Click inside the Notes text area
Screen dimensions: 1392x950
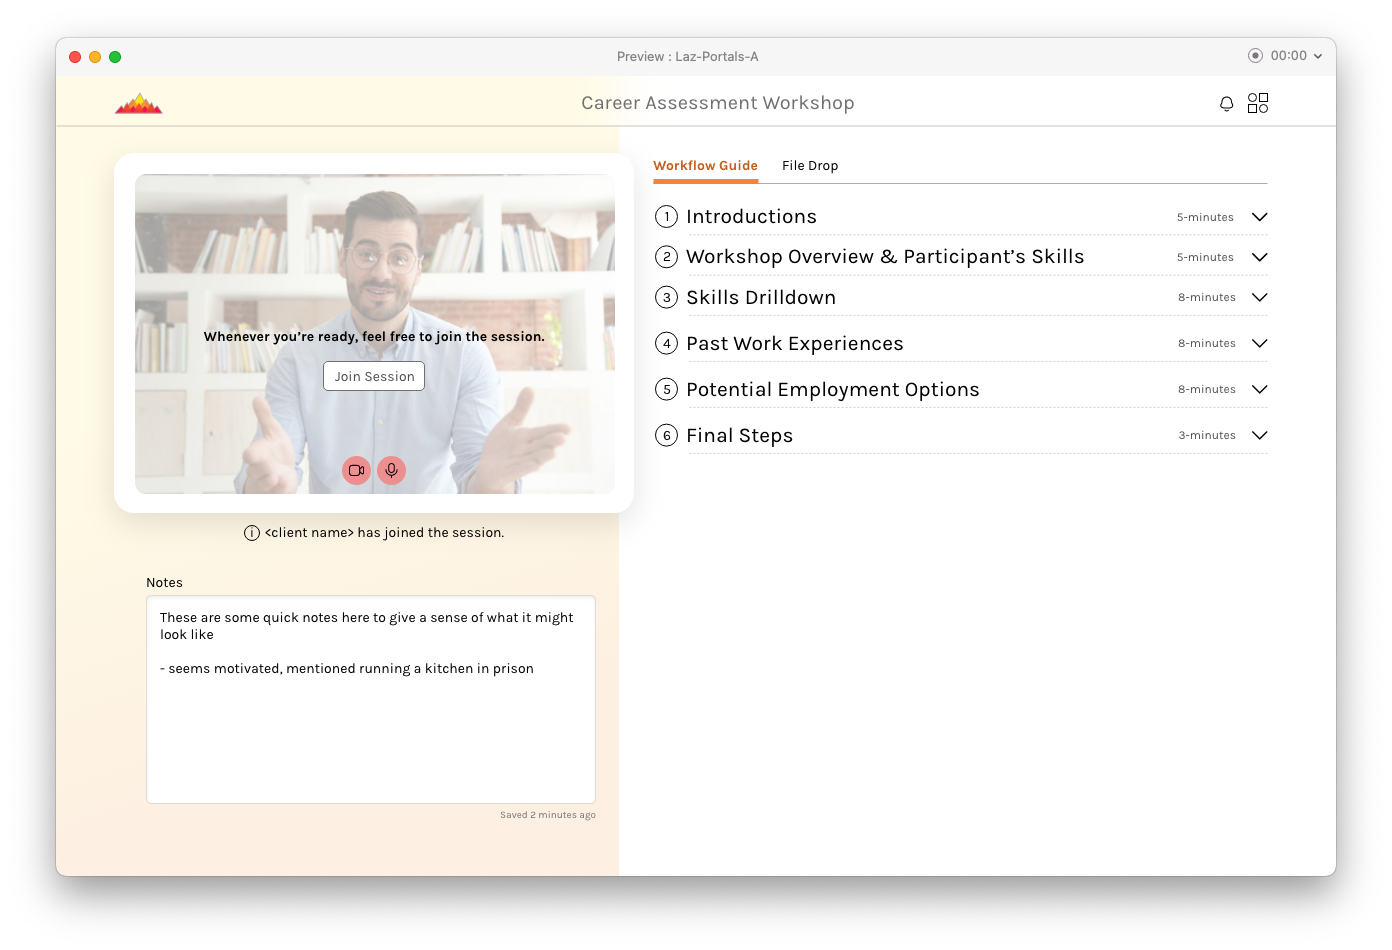[371, 700]
